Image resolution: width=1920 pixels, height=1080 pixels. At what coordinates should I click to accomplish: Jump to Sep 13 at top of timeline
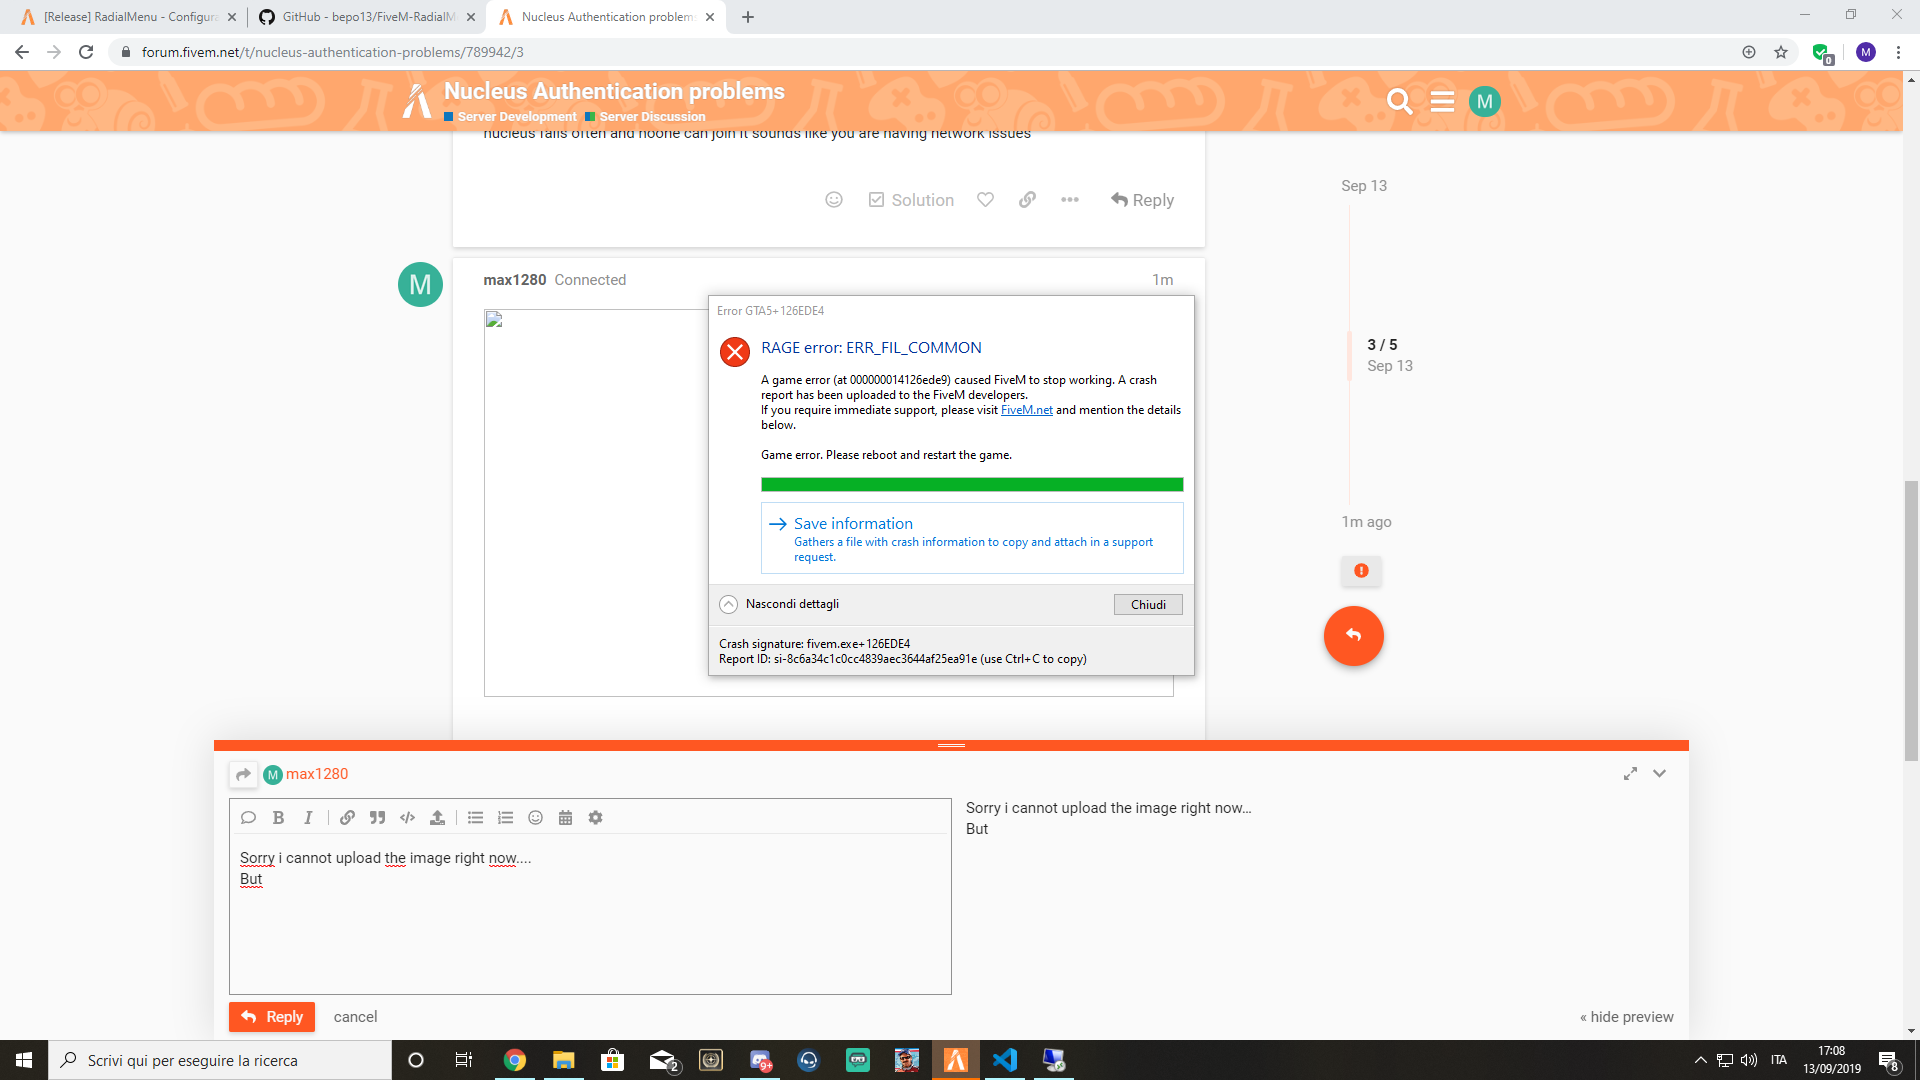(1364, 186)
